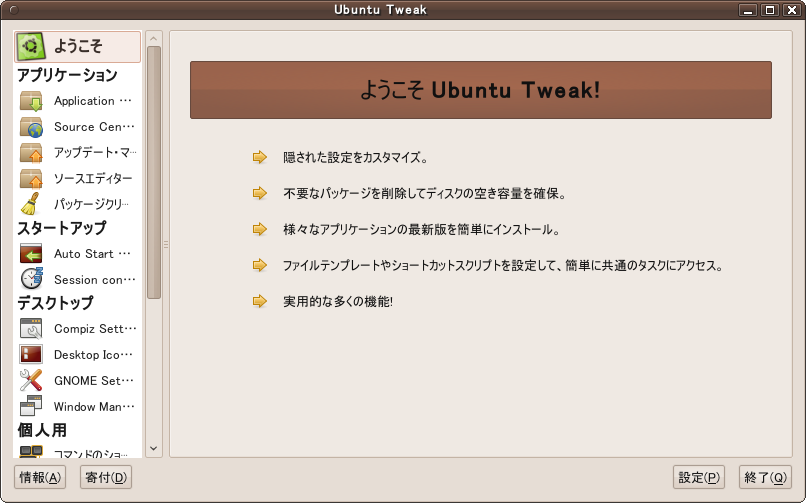Open the Application Center icon

point(31,101)
